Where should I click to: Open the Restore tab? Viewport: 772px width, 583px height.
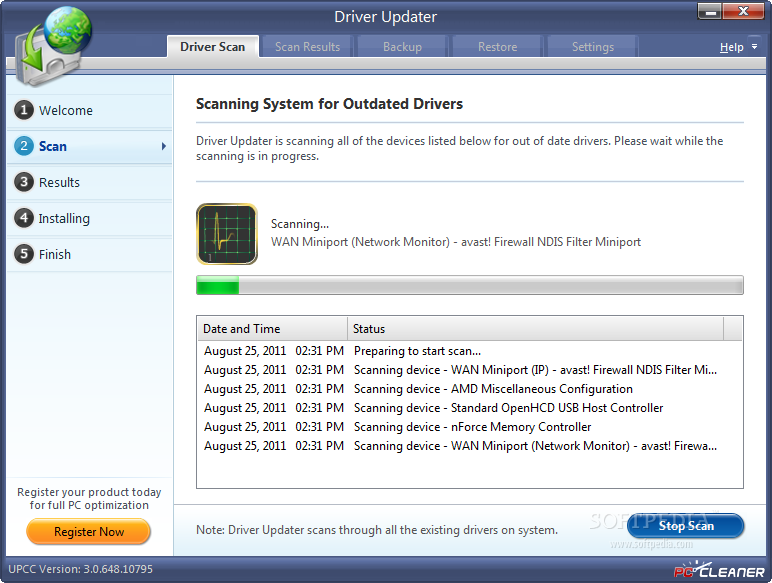point(497,47)
